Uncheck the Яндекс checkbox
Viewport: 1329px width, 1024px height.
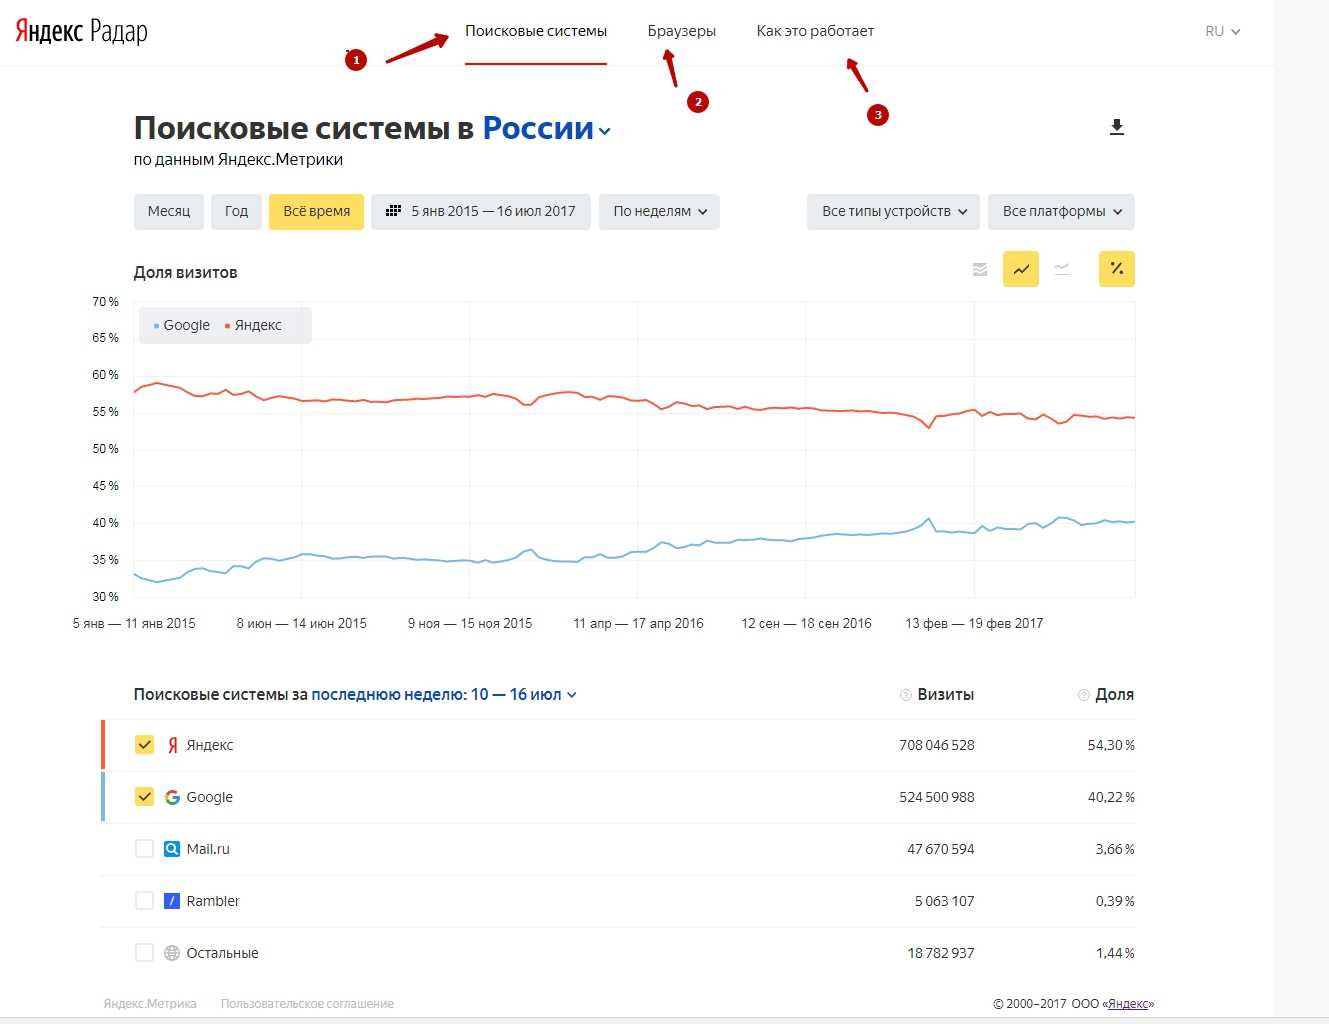click(x=144, y=745)
